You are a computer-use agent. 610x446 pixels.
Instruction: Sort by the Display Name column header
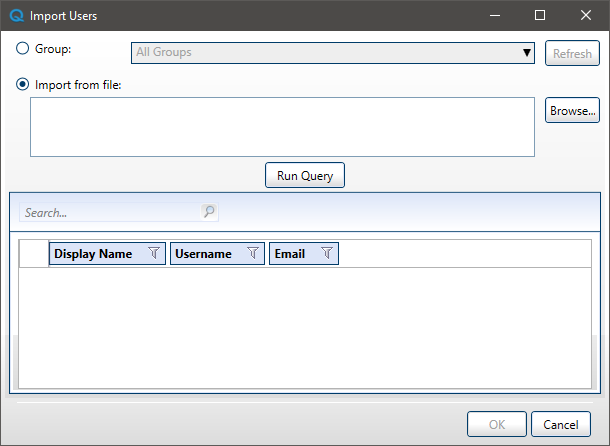tap(94, 254)
